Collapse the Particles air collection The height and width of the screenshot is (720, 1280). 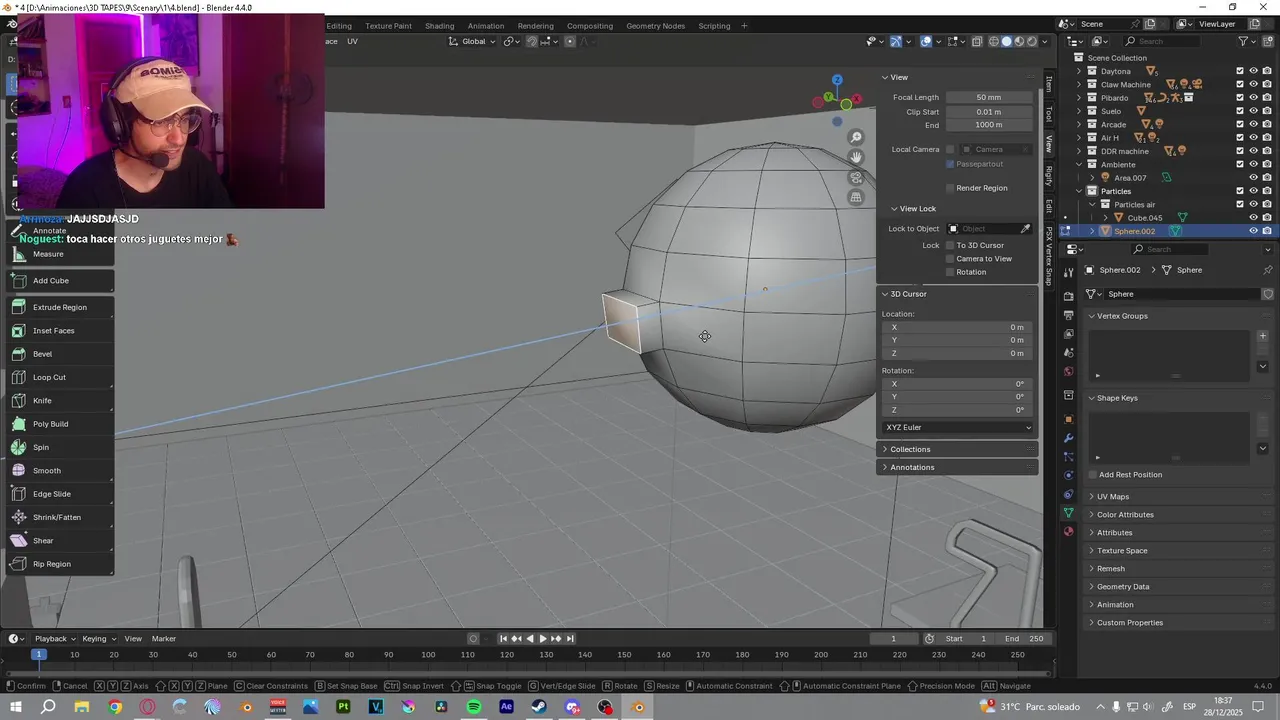pyautogui.click(x=1092, y=204)
